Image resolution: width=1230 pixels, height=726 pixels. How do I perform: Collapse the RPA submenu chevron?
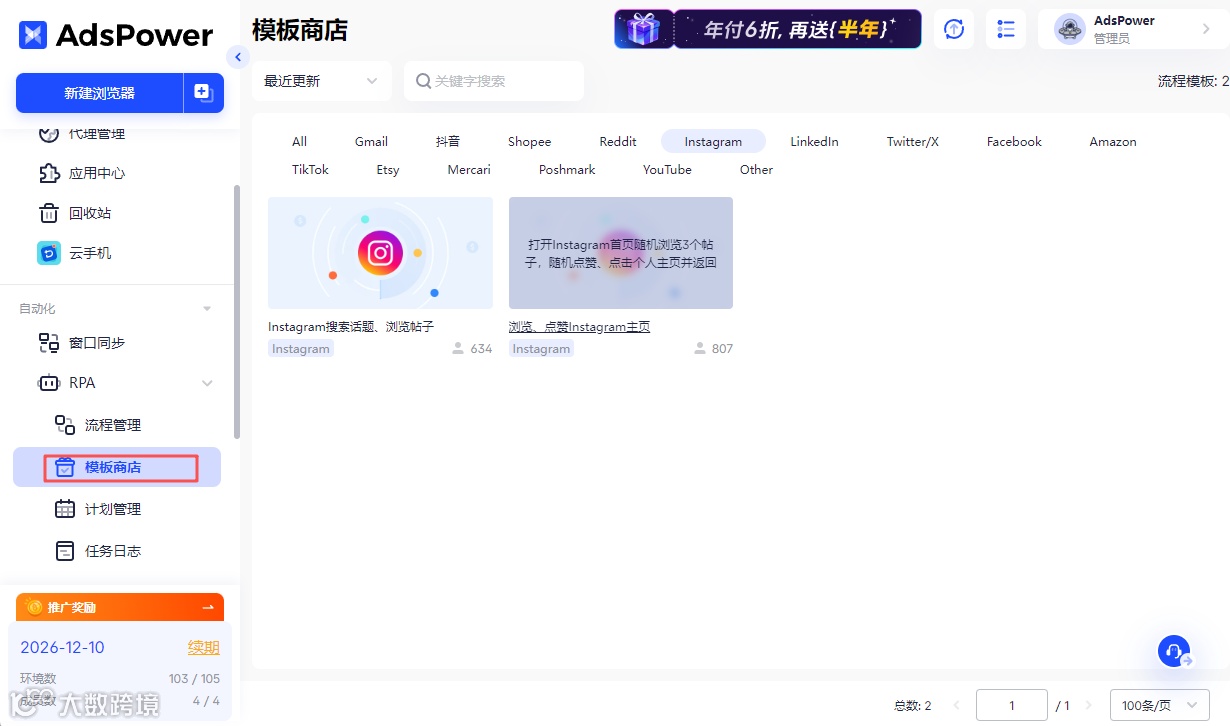[208, 383]
